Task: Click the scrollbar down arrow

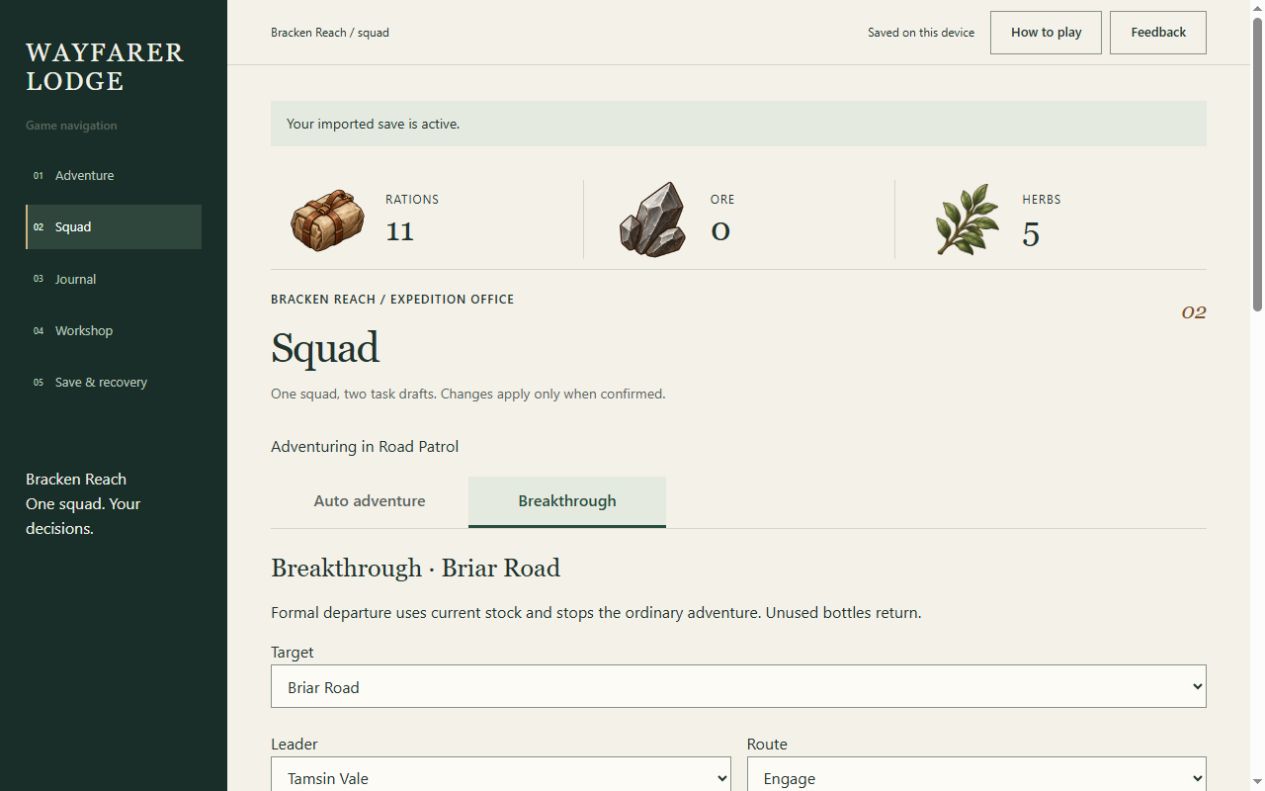Action: [1257, 782]
